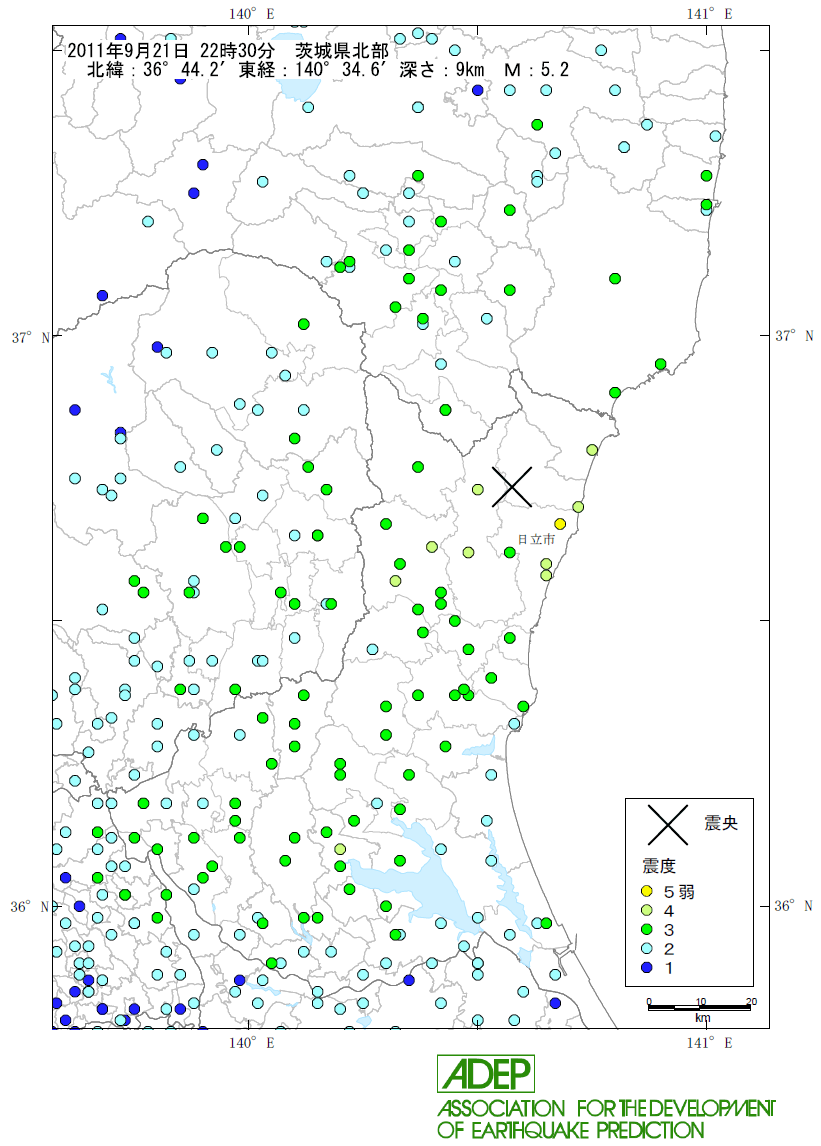Click the right 36° N axis label
Viewport: 821px width, 1146px height.
click(x=794, y=906)
